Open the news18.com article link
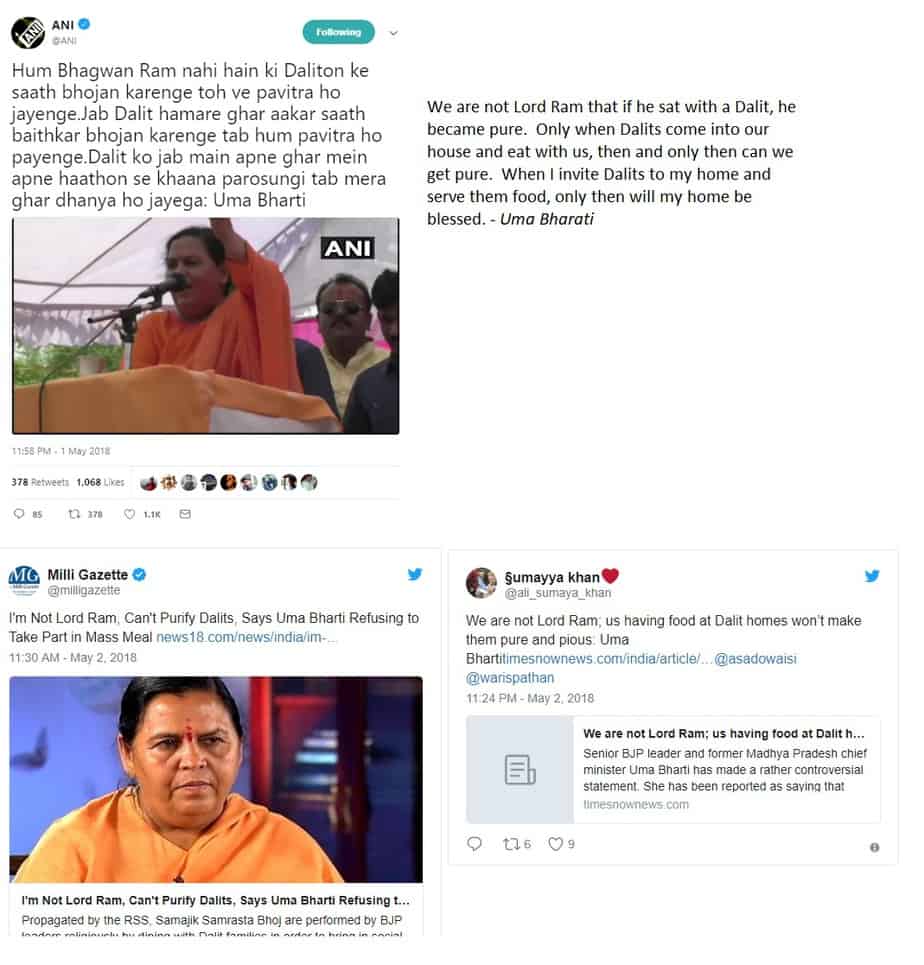 (x=246, y=637)
